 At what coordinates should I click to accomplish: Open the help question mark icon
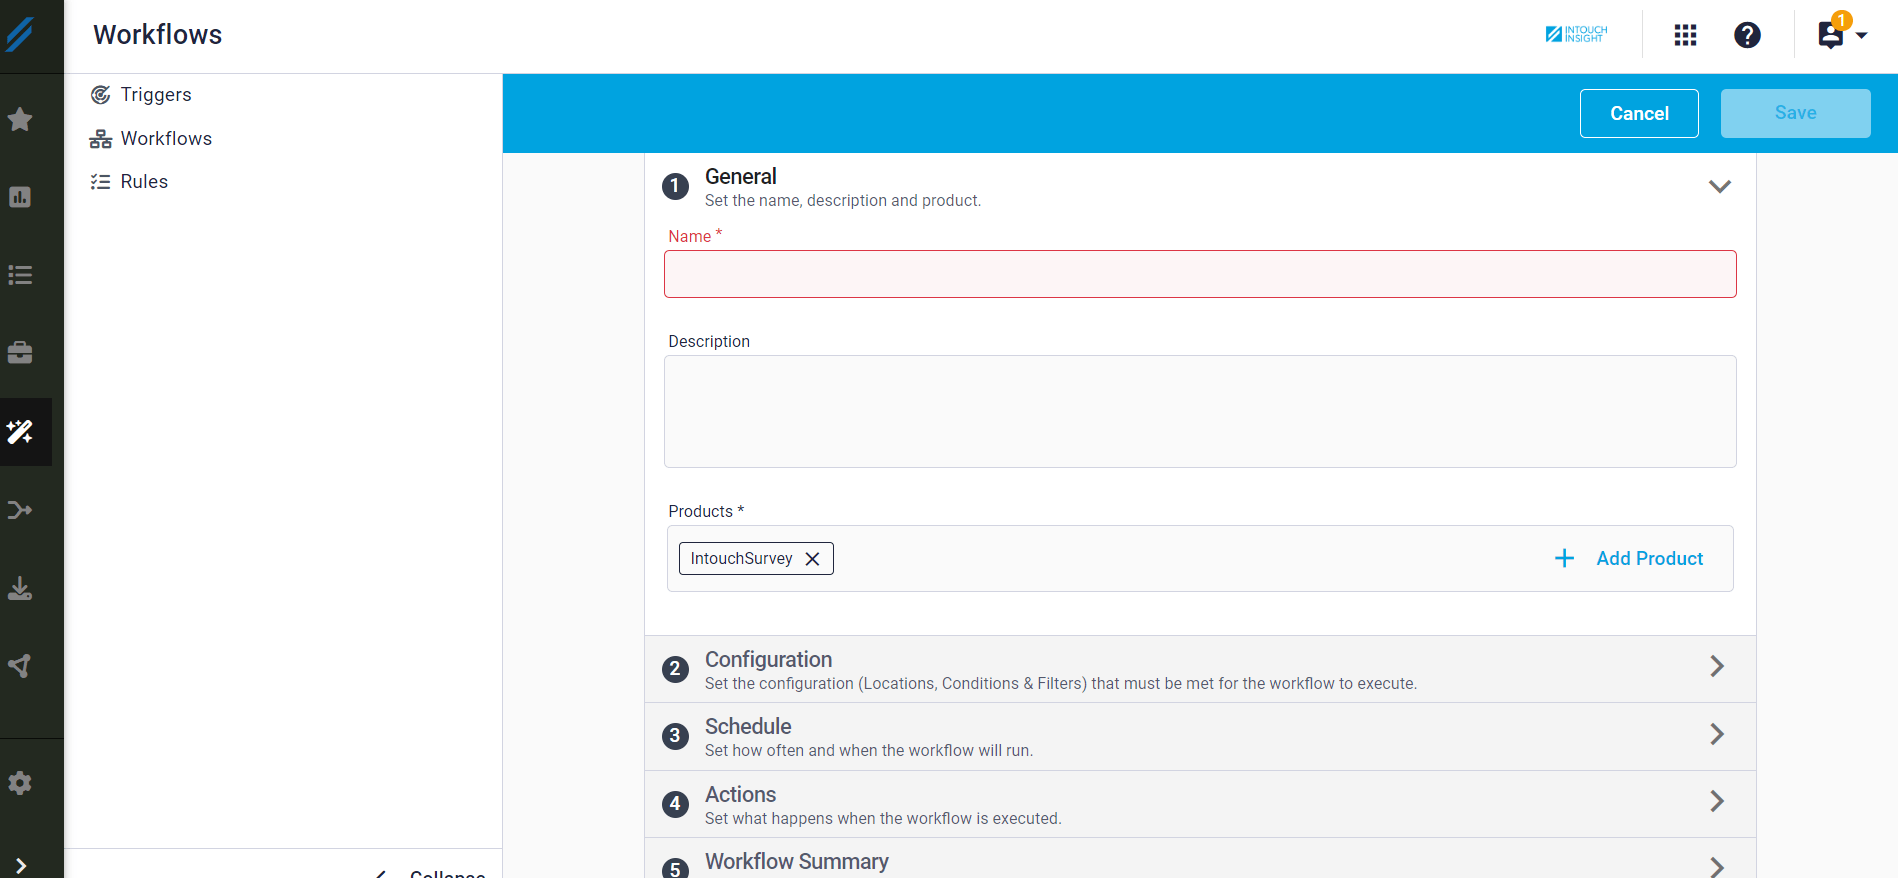(x=1747, y=35)
